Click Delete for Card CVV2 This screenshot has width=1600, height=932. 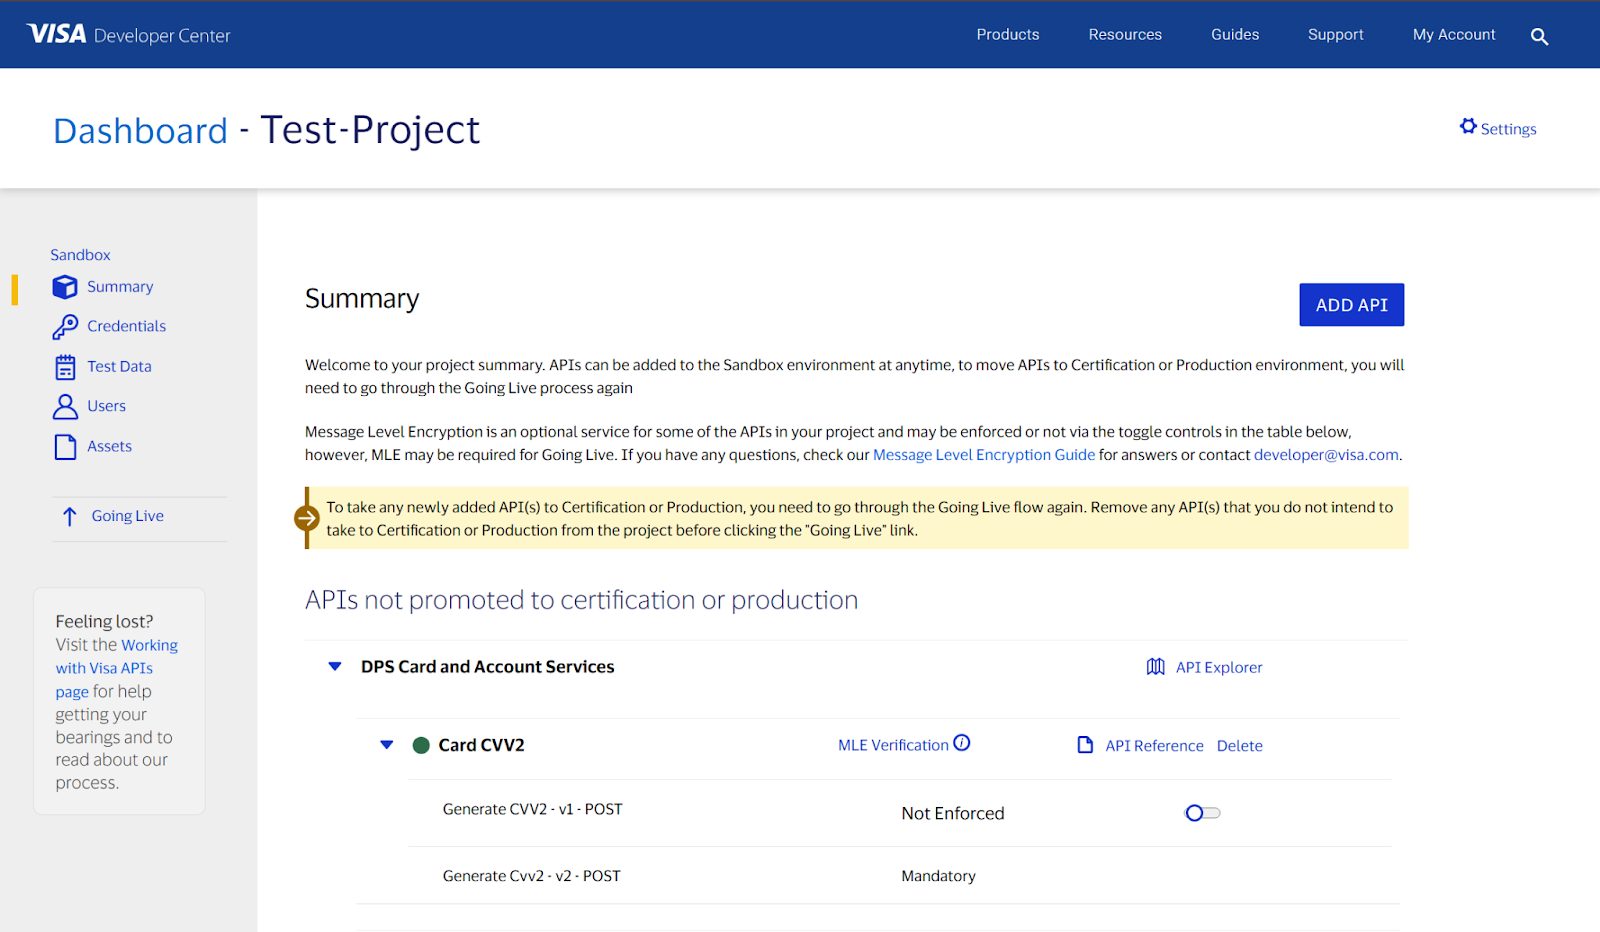pos(1239,746)
